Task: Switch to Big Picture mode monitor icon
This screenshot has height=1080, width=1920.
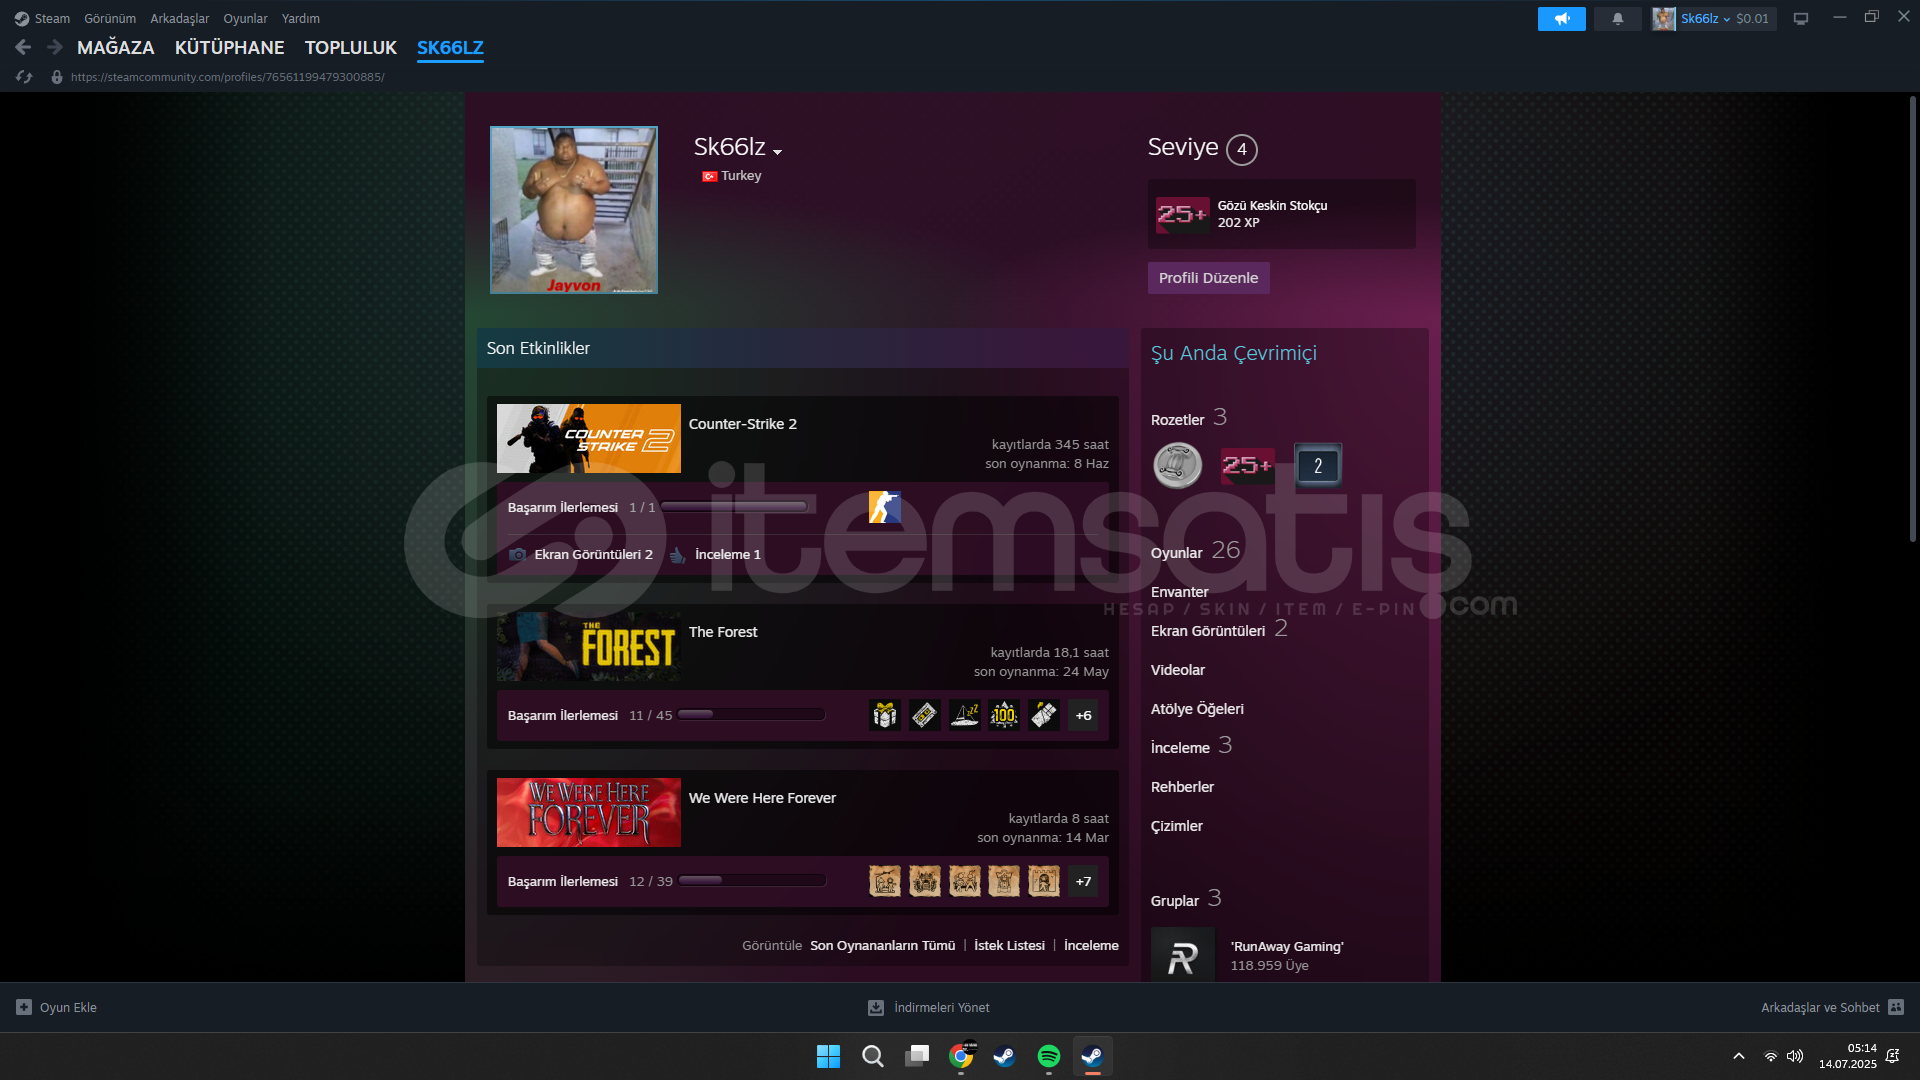Action: tap(1800, 18)
